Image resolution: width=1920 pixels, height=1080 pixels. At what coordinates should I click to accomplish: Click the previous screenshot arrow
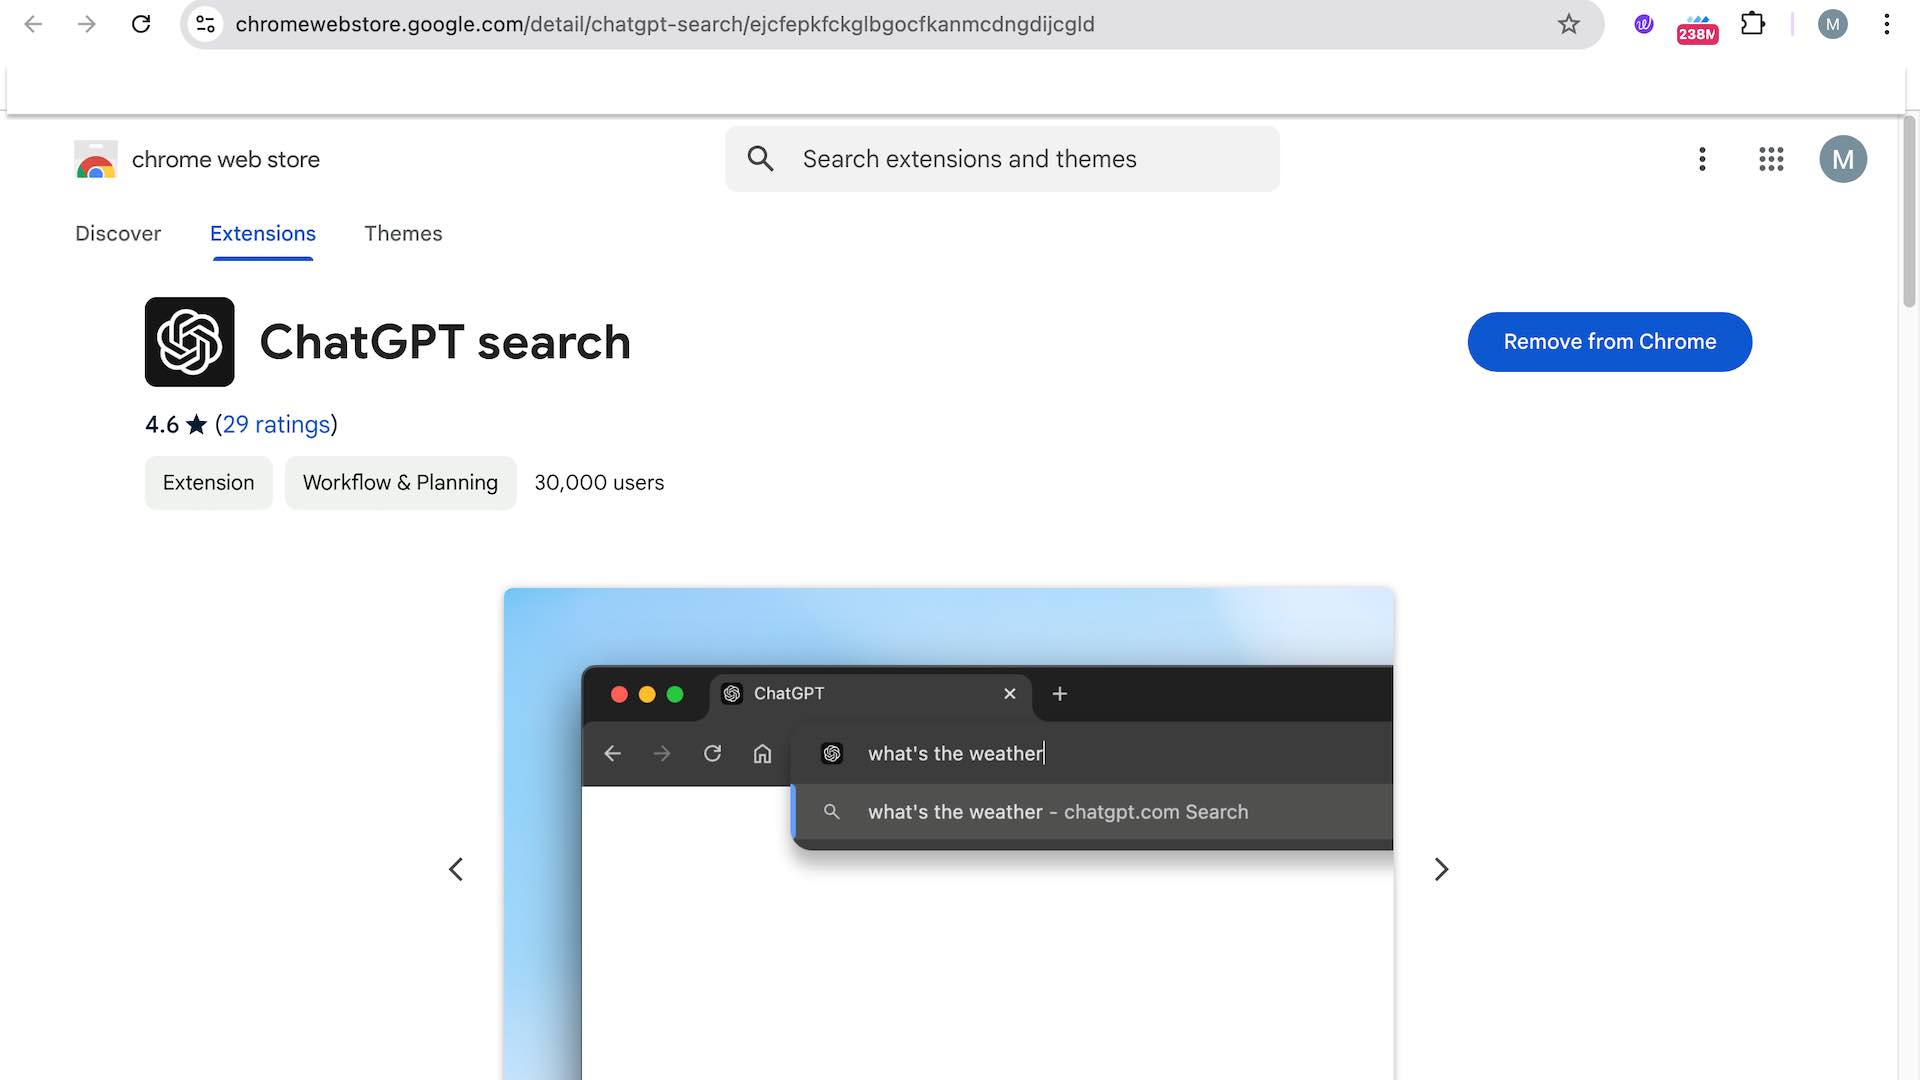tap(455, 869)
